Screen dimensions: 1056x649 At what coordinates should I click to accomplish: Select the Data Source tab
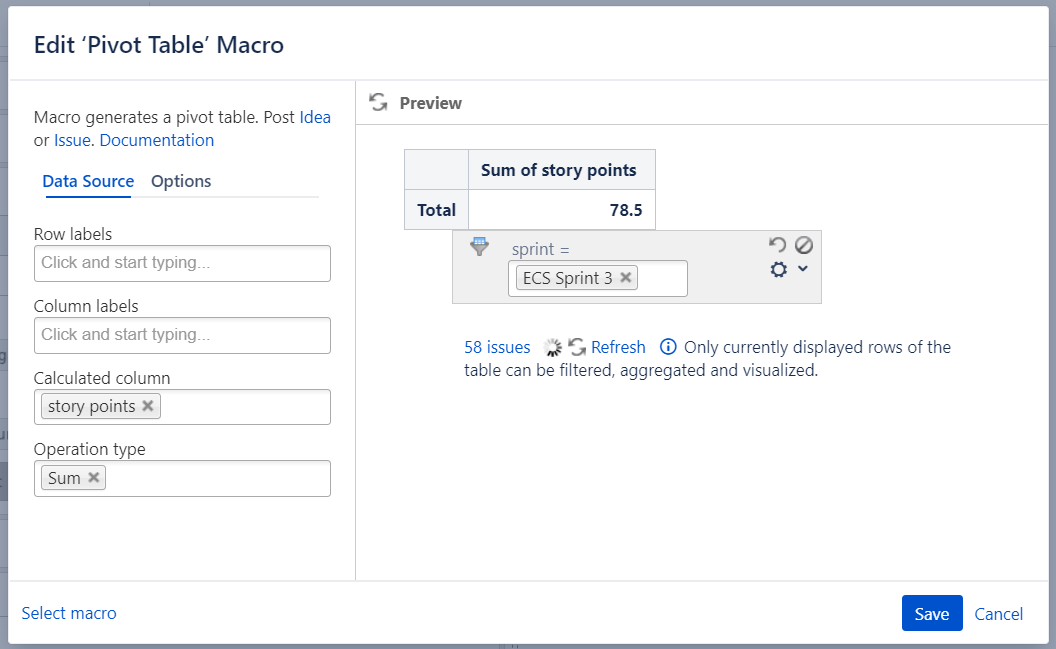88,181
